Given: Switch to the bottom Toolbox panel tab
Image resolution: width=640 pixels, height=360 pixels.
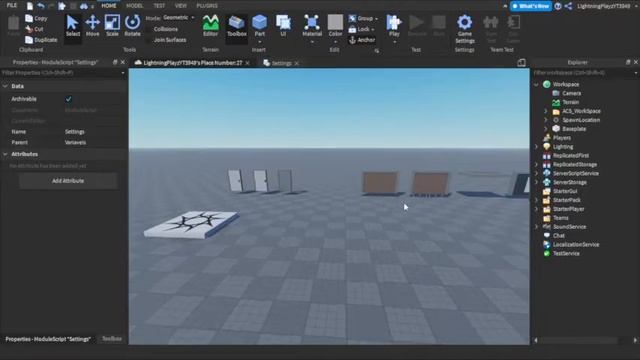Looking at the screenshot, I should pyautogui.click(x=111, y=339).
